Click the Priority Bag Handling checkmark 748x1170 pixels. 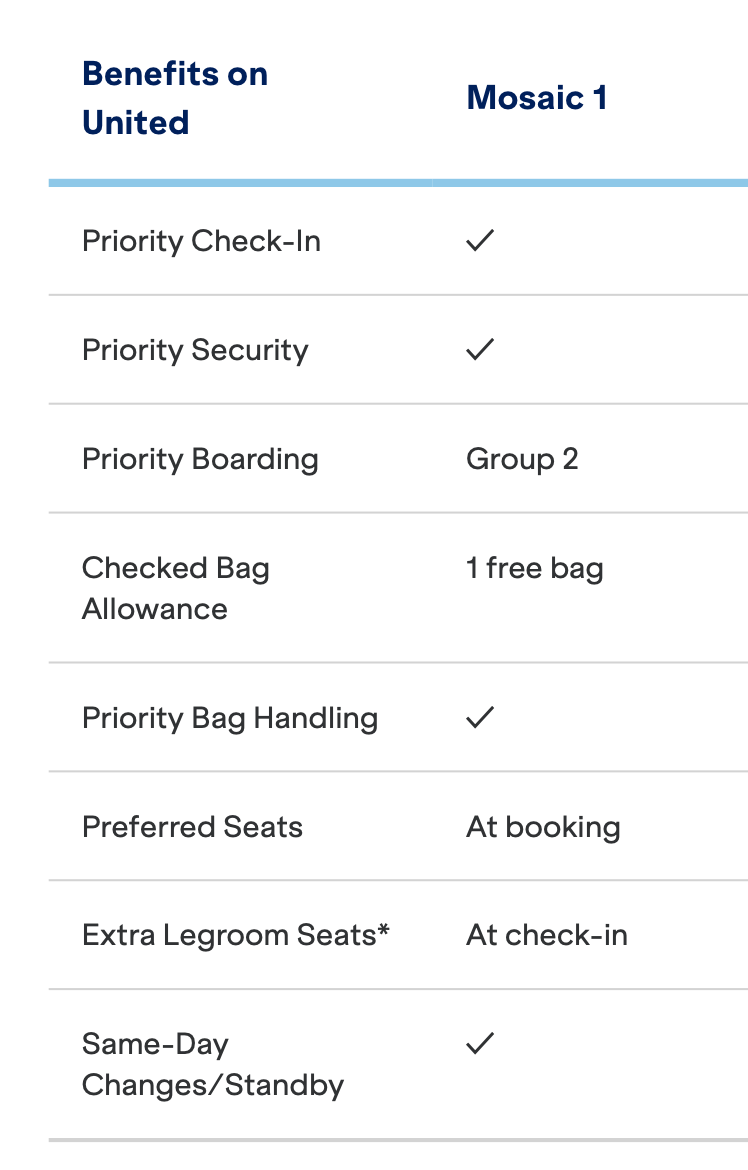coord(480,717)
